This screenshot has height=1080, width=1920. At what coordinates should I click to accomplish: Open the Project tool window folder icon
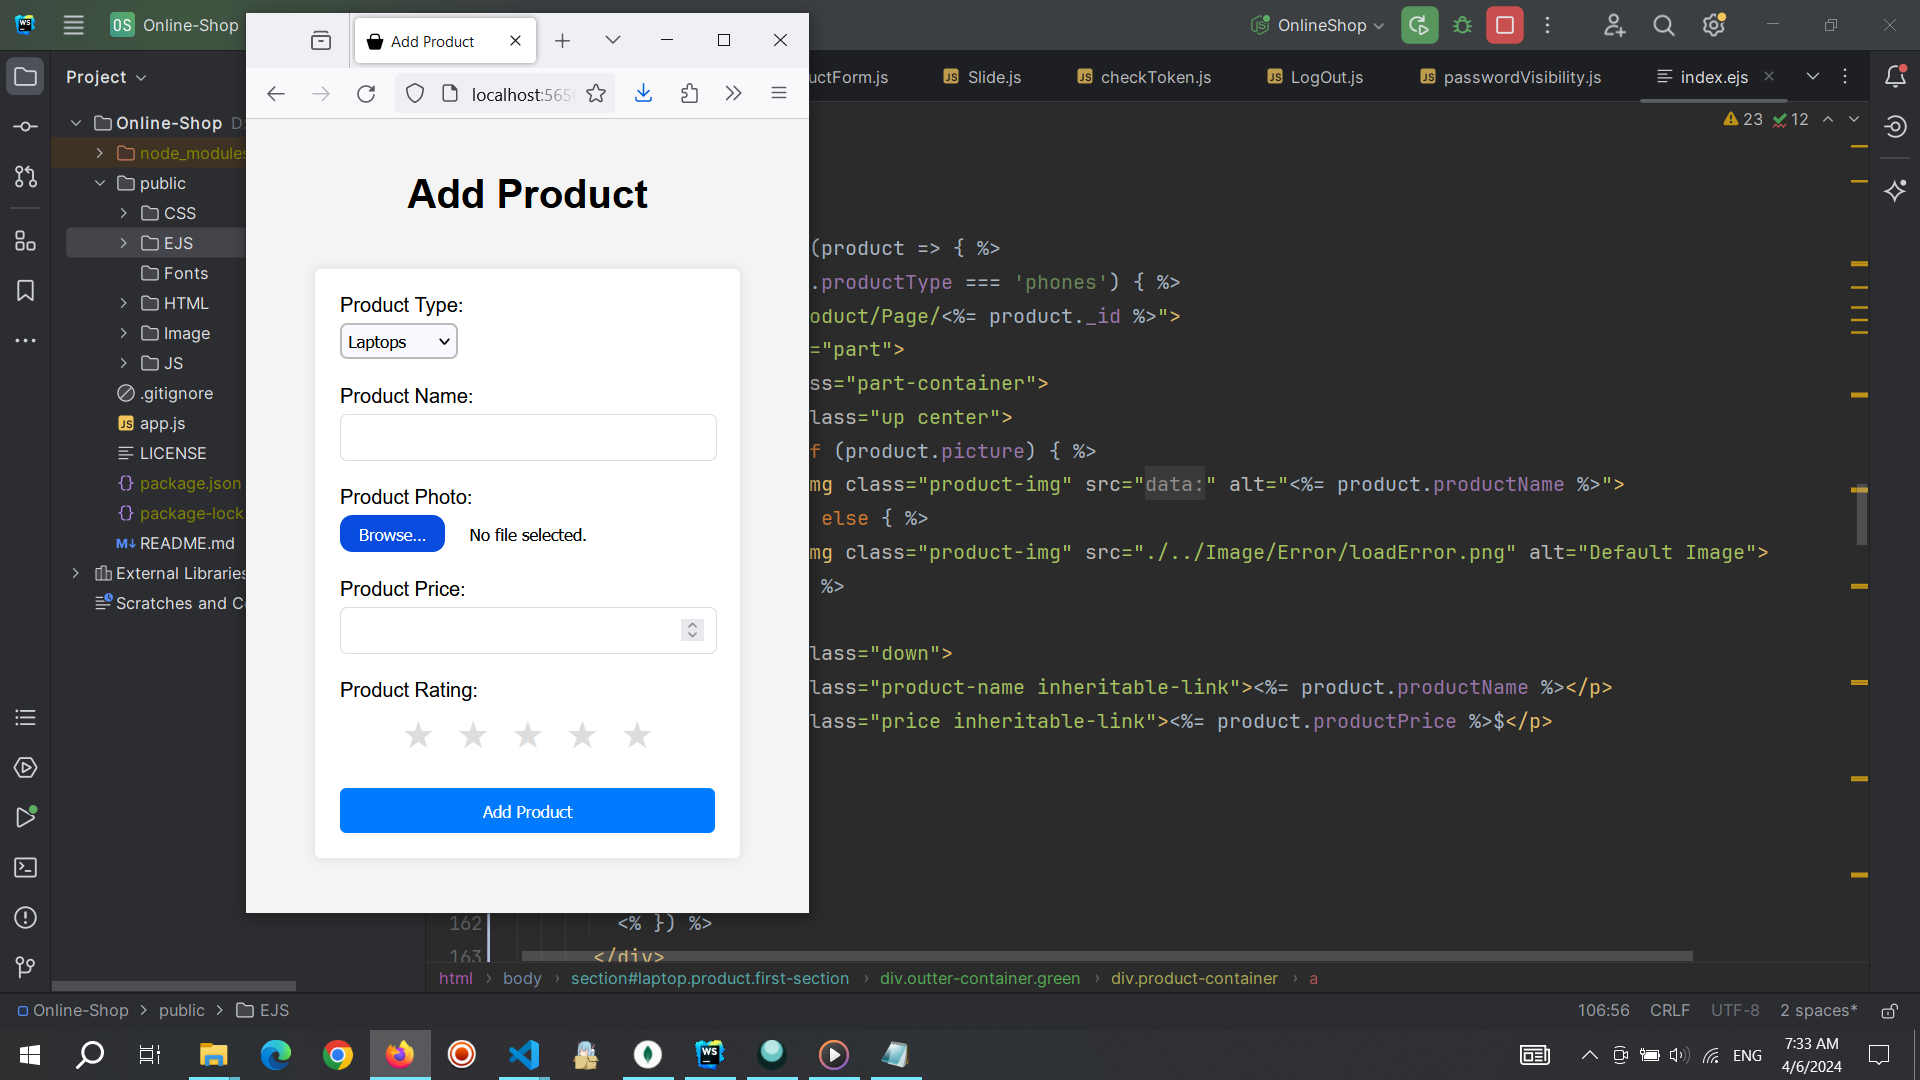[26, 77]
